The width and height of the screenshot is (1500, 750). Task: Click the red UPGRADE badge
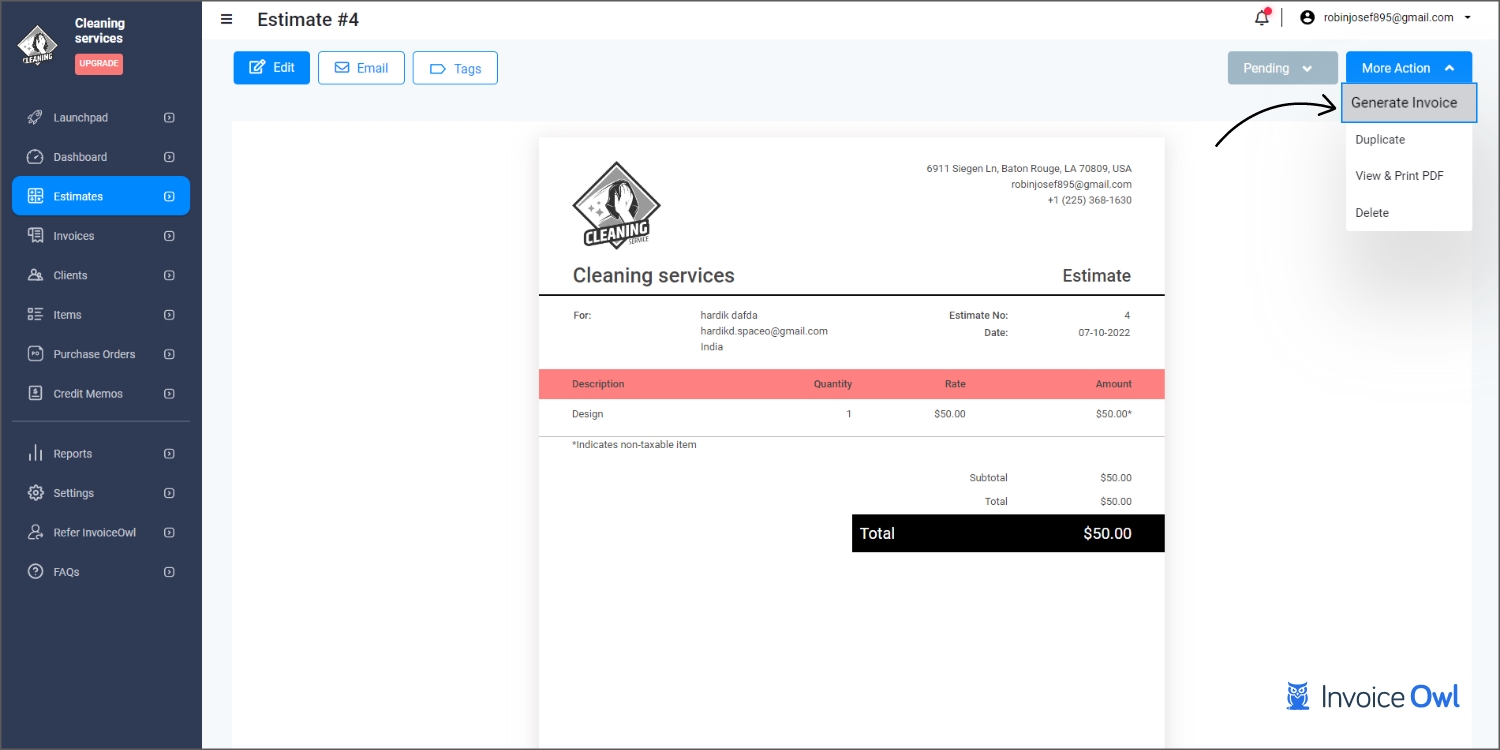[x=99, y=64]
